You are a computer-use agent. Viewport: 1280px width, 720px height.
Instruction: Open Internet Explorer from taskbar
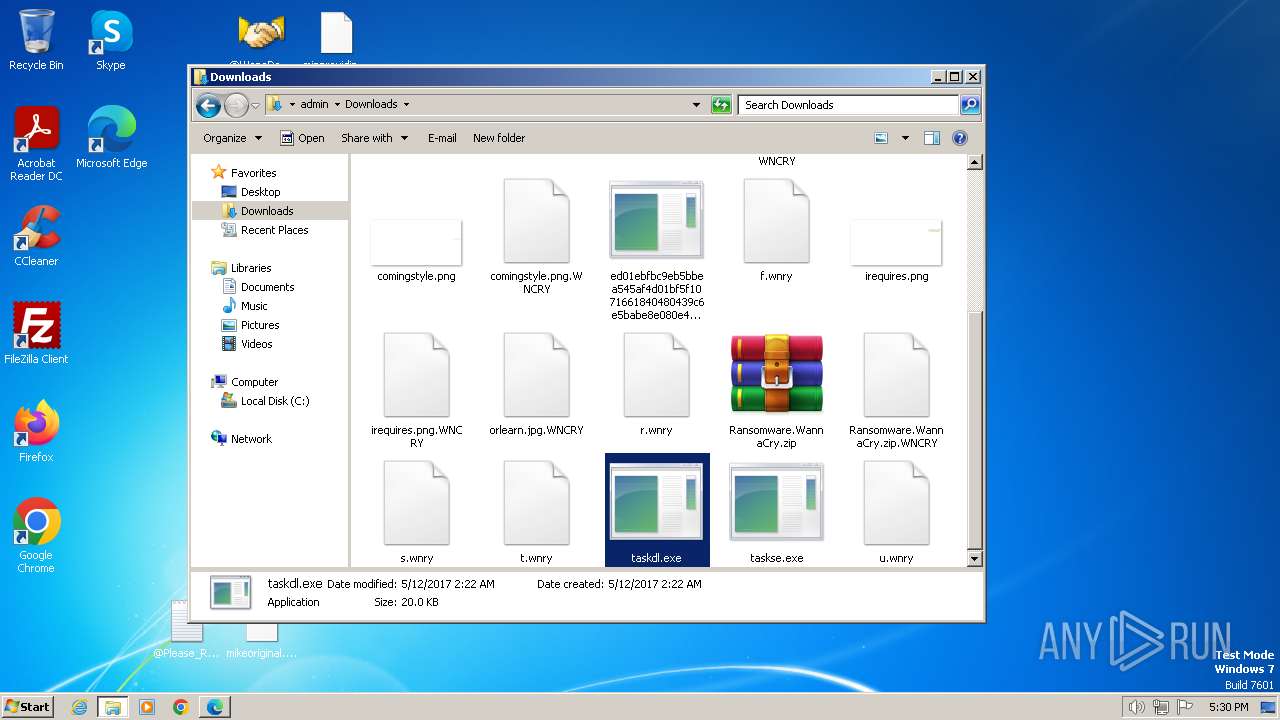(x=79, y=707)
